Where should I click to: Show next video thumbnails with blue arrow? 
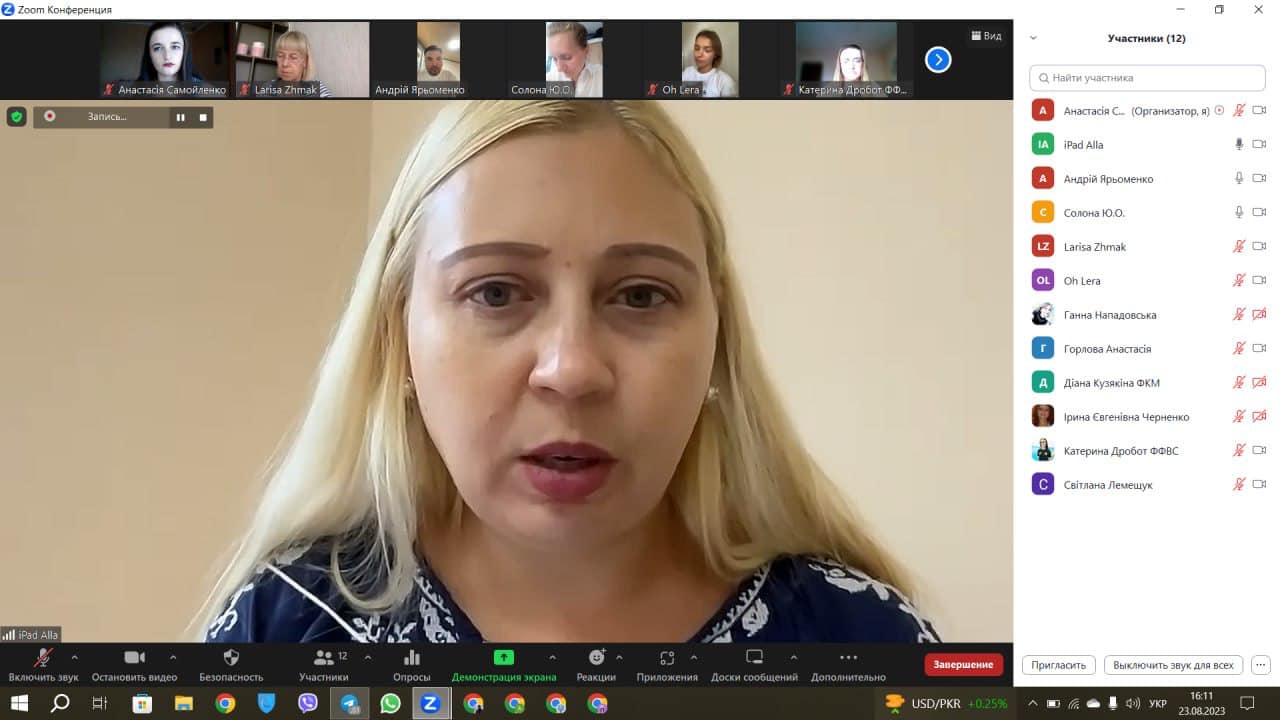click(938, 60)
